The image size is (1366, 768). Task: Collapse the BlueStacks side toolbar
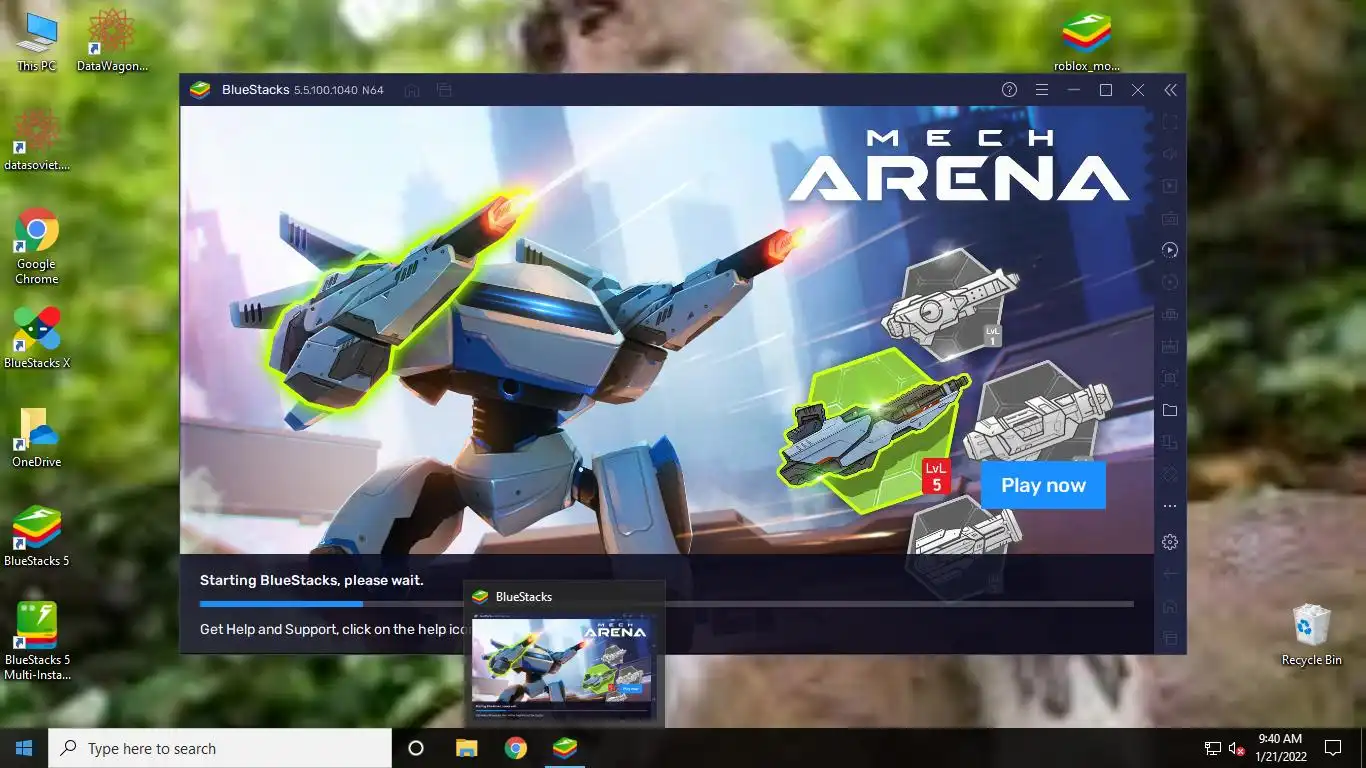pos(1170,90)
